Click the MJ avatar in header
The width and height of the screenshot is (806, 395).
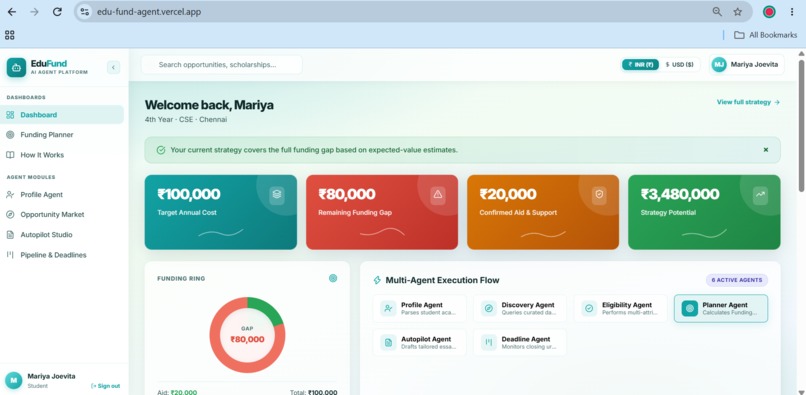click(719, 65)
